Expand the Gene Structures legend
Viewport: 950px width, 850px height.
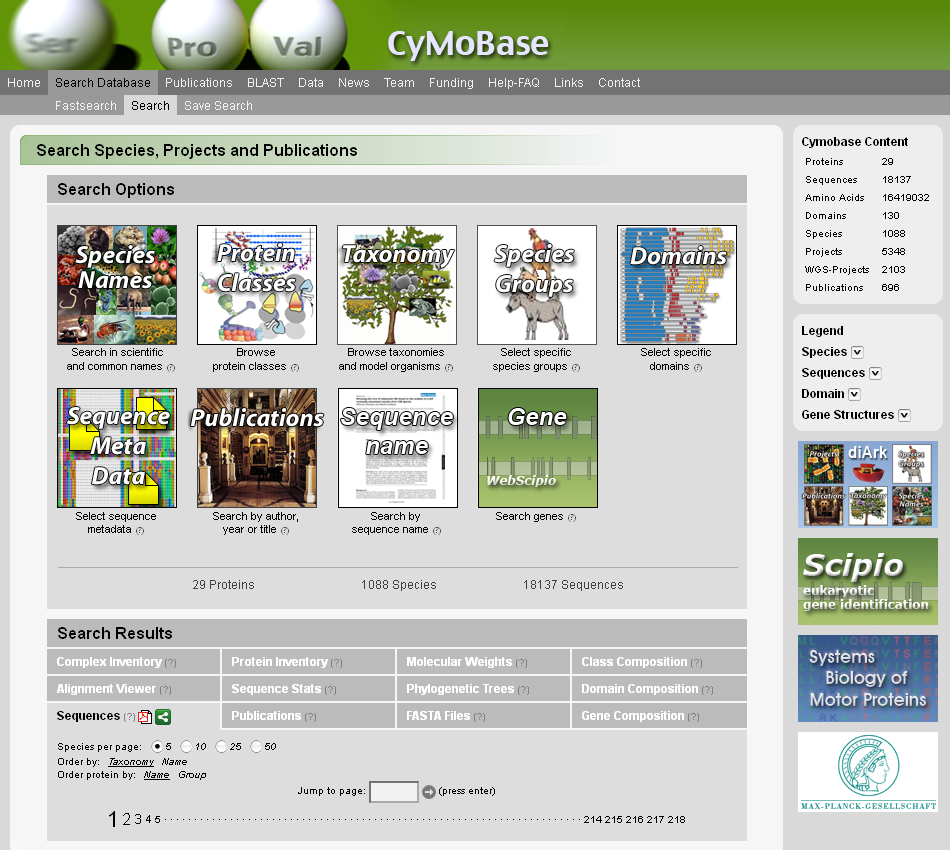point(905,415)
